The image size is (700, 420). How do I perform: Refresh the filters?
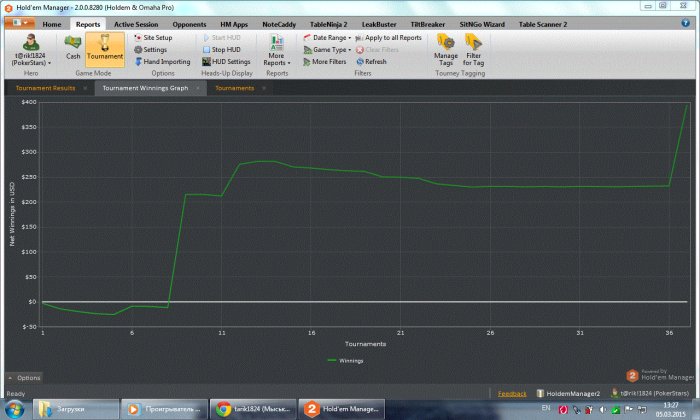pos(370,61)
